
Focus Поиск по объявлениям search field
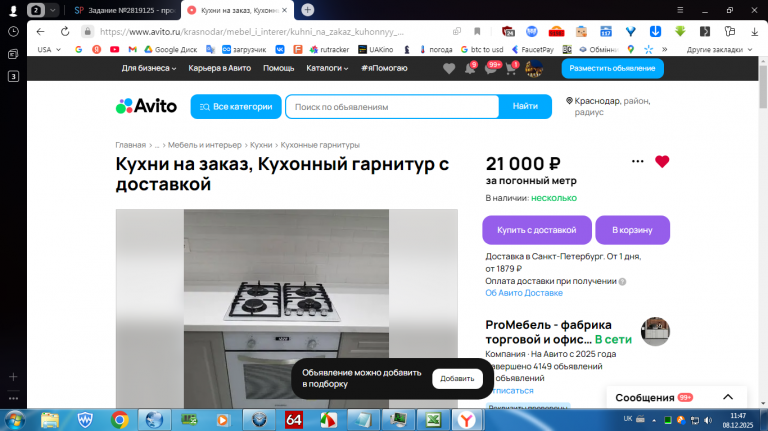coord(392,106)
